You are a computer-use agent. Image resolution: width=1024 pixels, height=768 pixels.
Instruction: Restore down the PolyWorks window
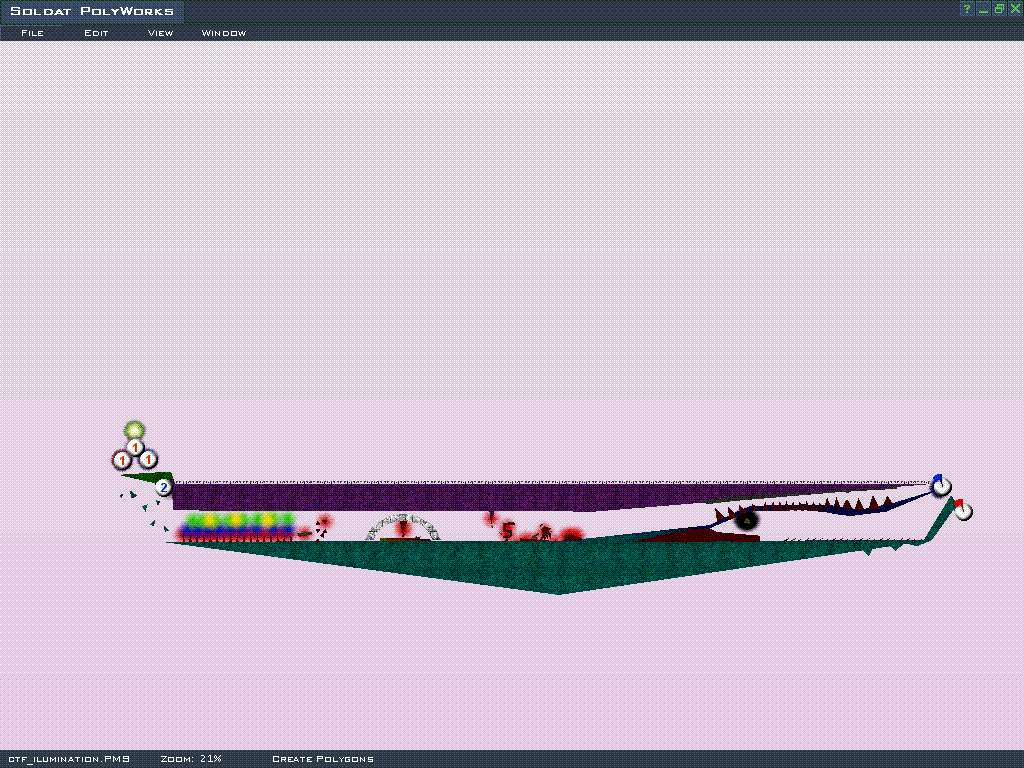pyautogui.click(x=999, y=9)
